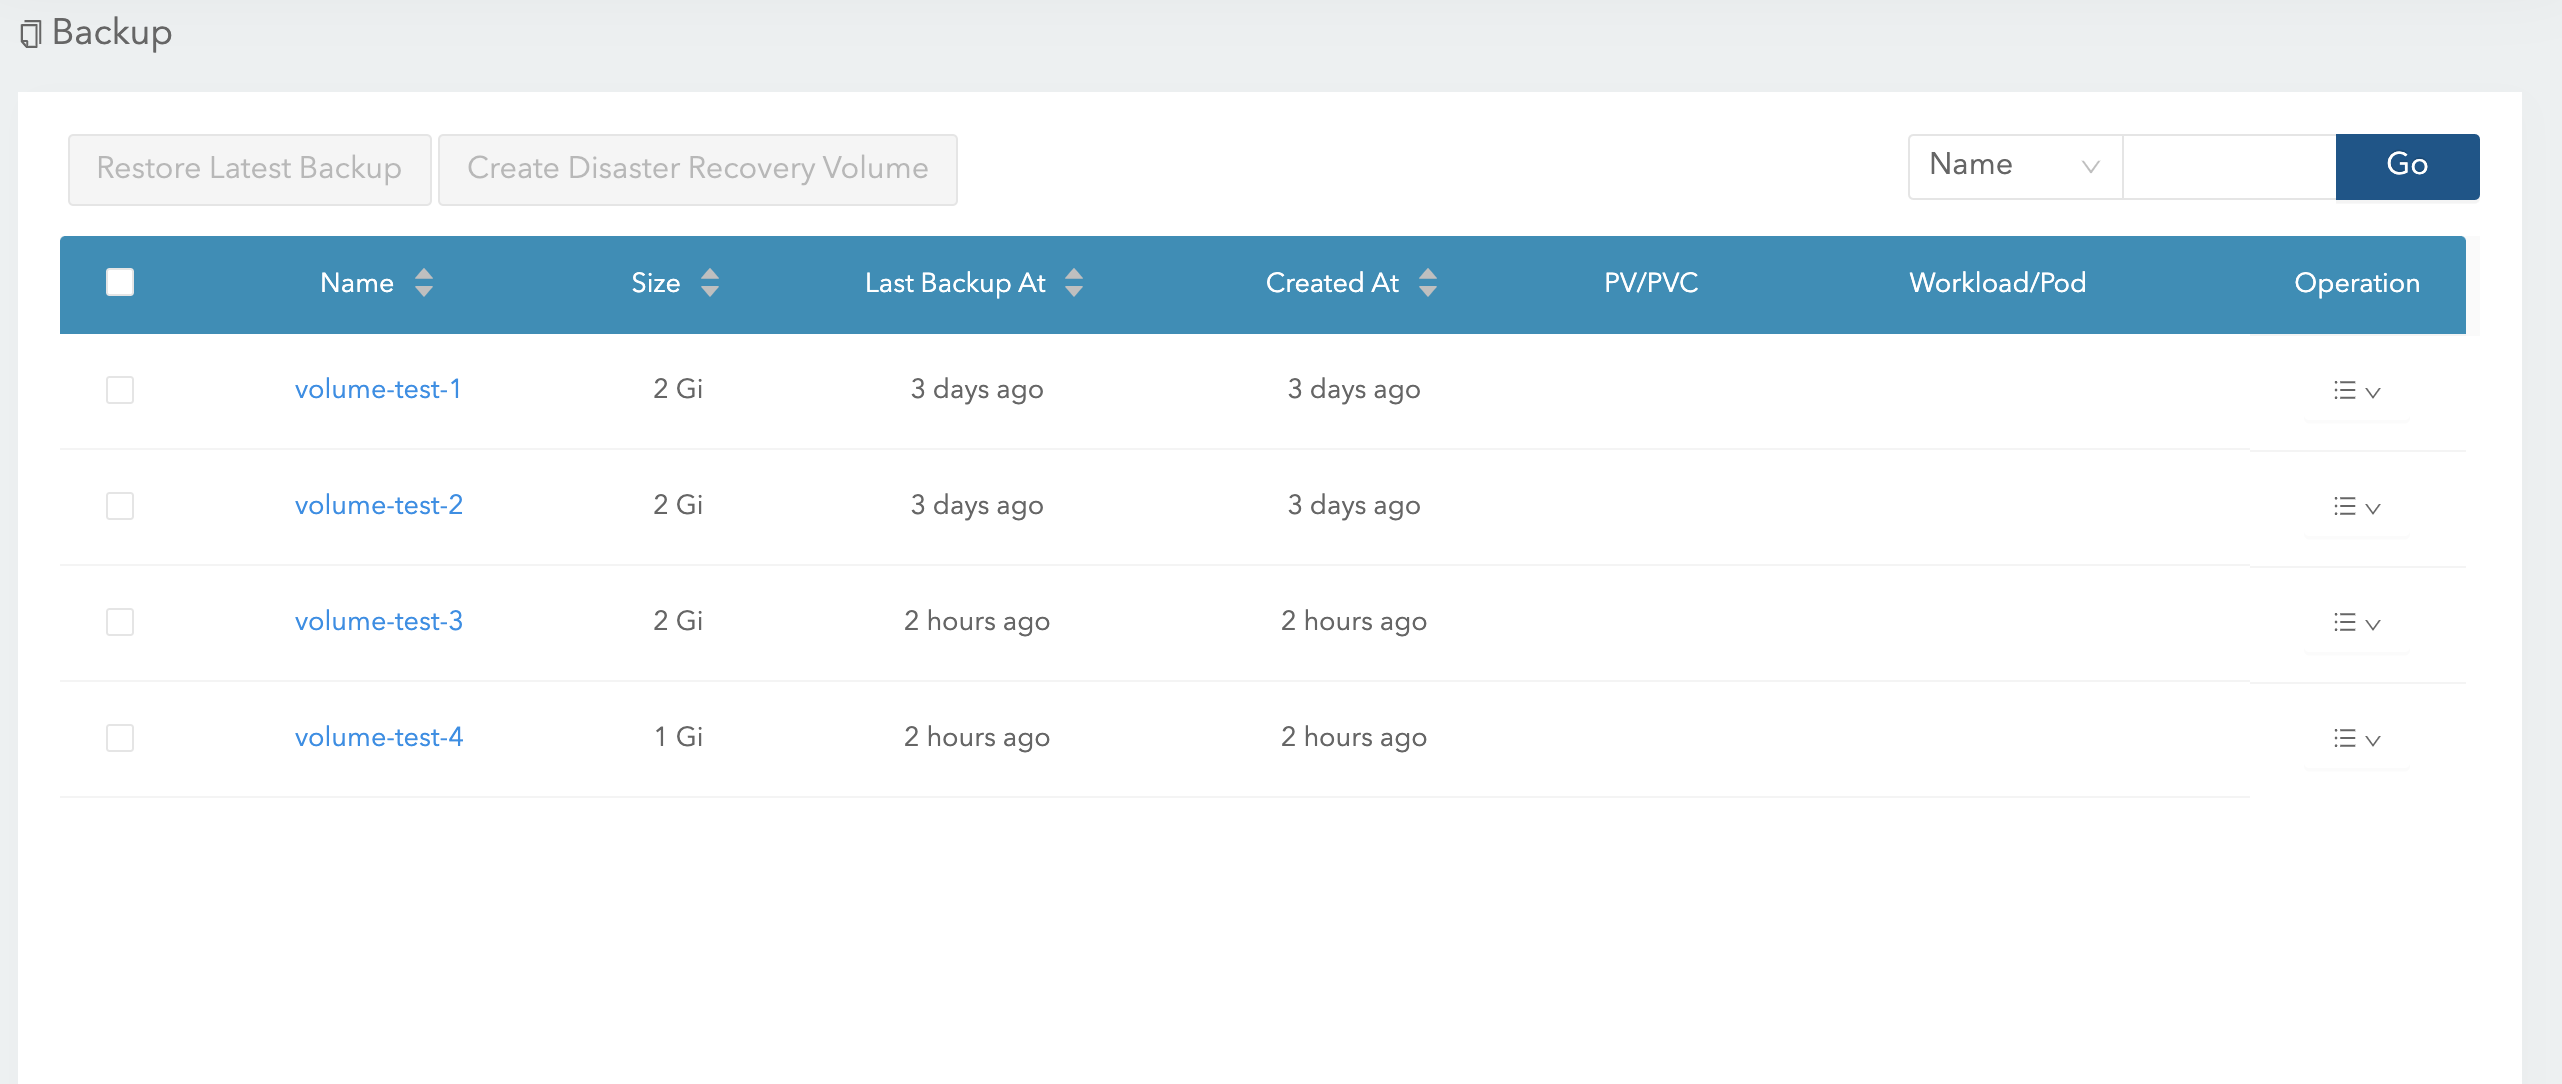Sort by Created At column arrows
The width and height of the screenshot is (2562, 1084).
point(1427,283)
